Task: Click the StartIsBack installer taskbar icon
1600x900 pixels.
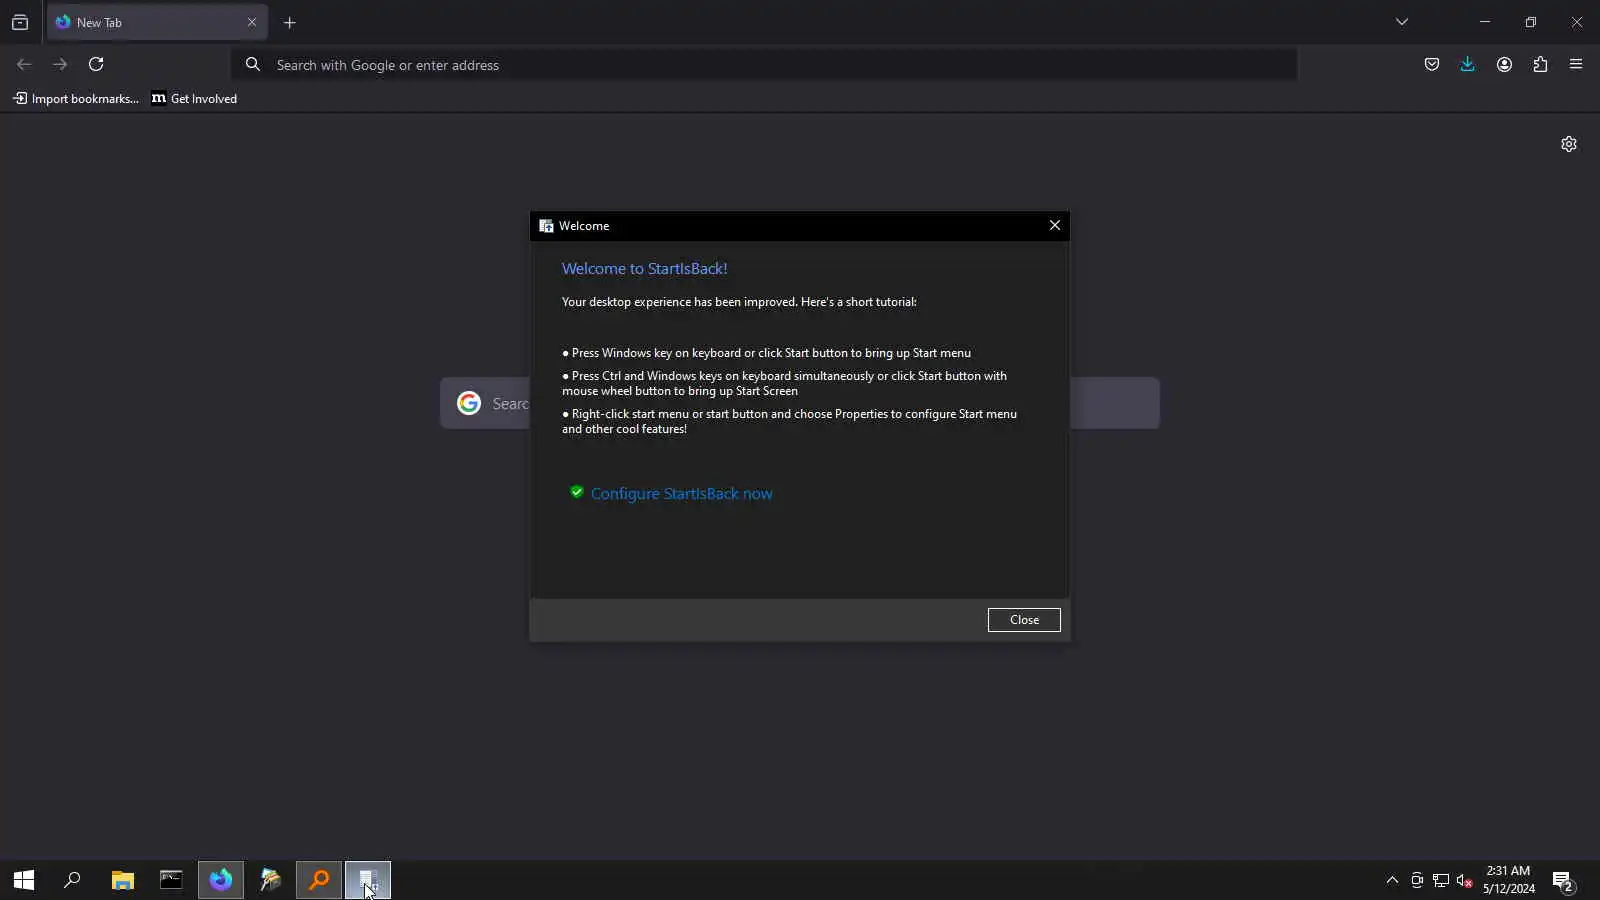Action: click(368, 880)
